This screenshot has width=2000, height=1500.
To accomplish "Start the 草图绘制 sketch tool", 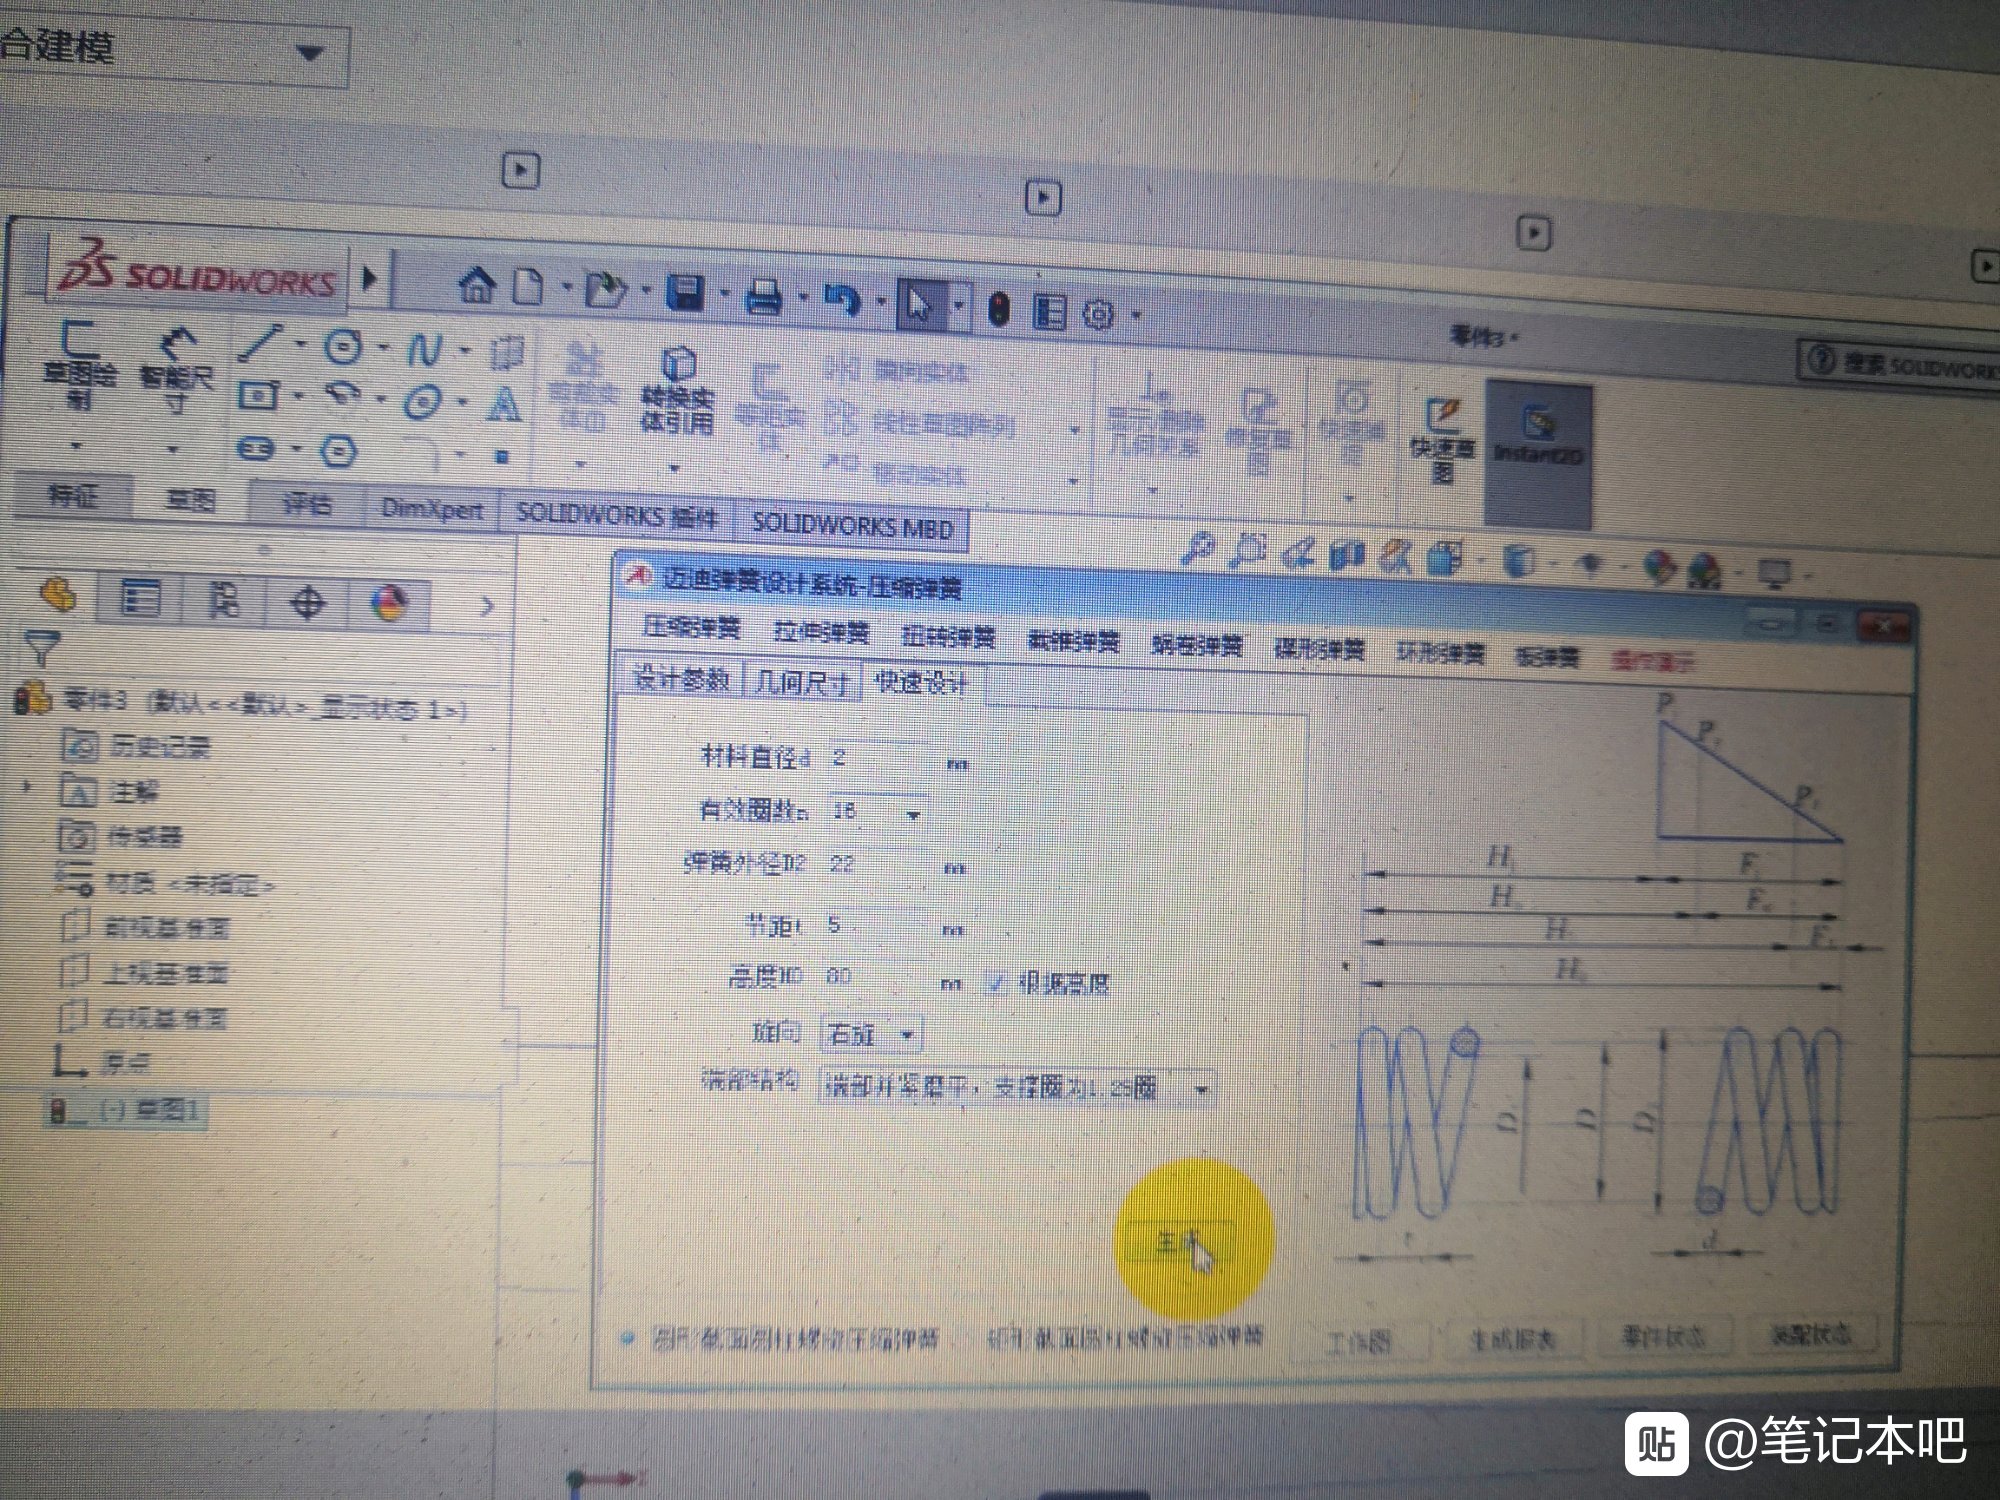I will click(x=79, y=365).
